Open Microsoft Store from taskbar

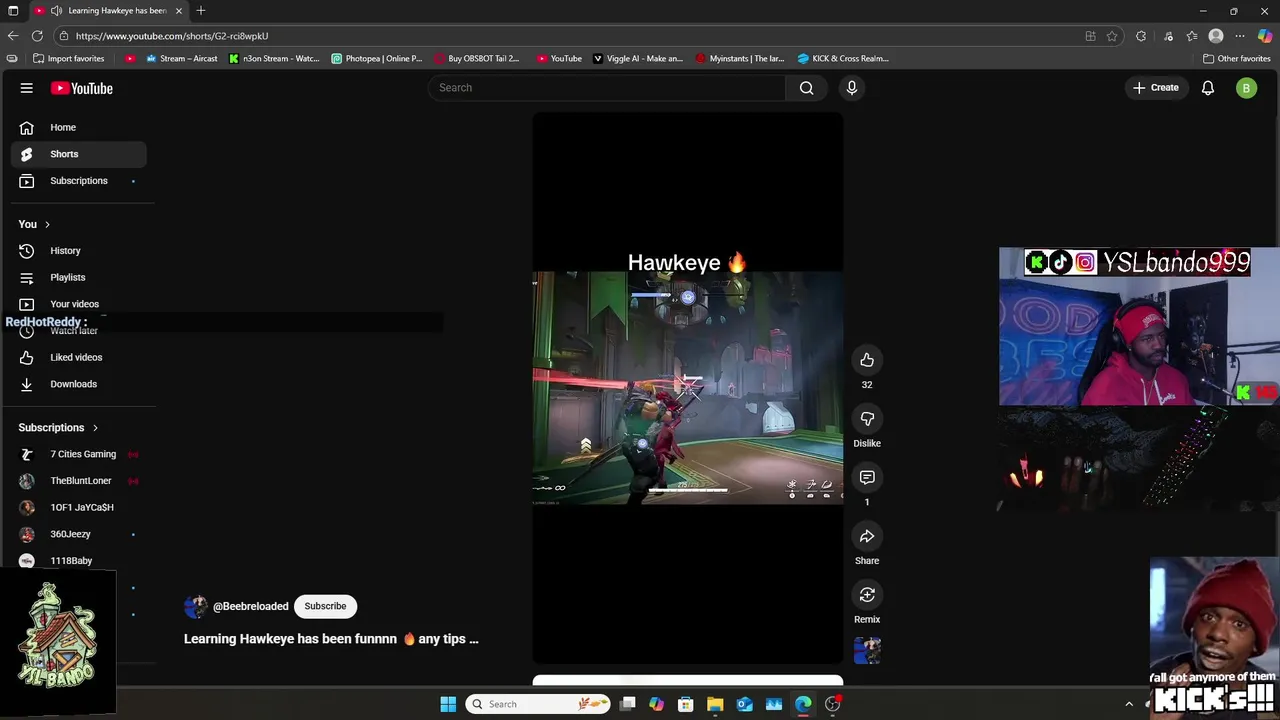pyautogui.click(x=686, y=704)
